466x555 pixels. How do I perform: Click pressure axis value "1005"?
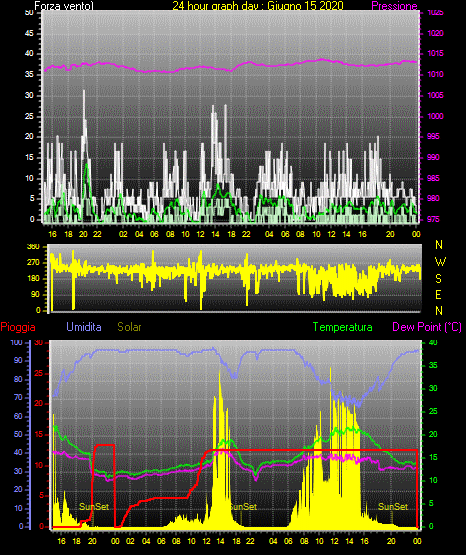click(435, 95)
